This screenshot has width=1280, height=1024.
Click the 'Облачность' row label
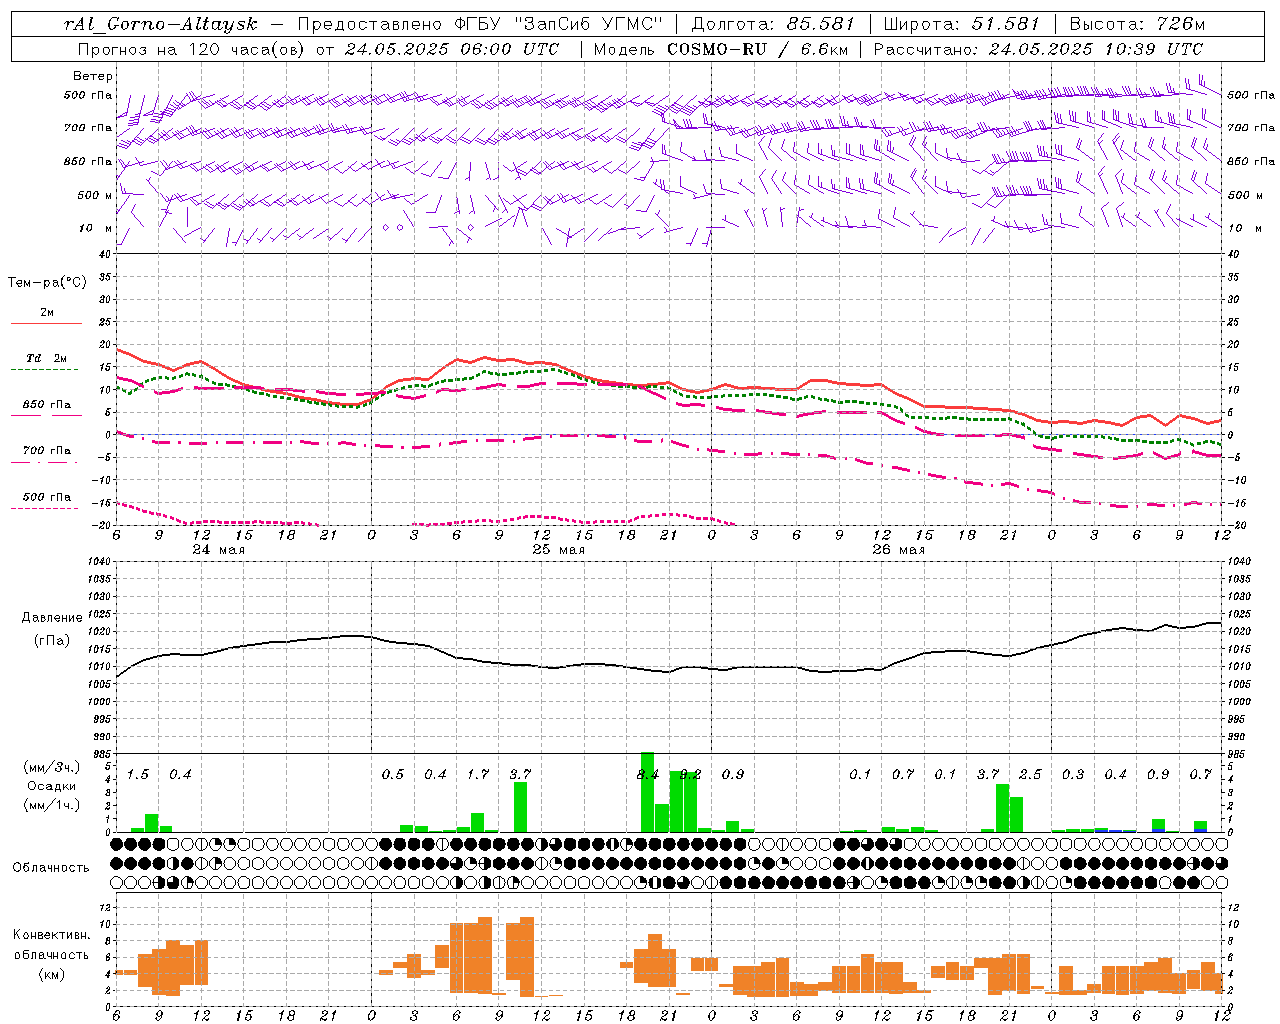tap(51, 867)
